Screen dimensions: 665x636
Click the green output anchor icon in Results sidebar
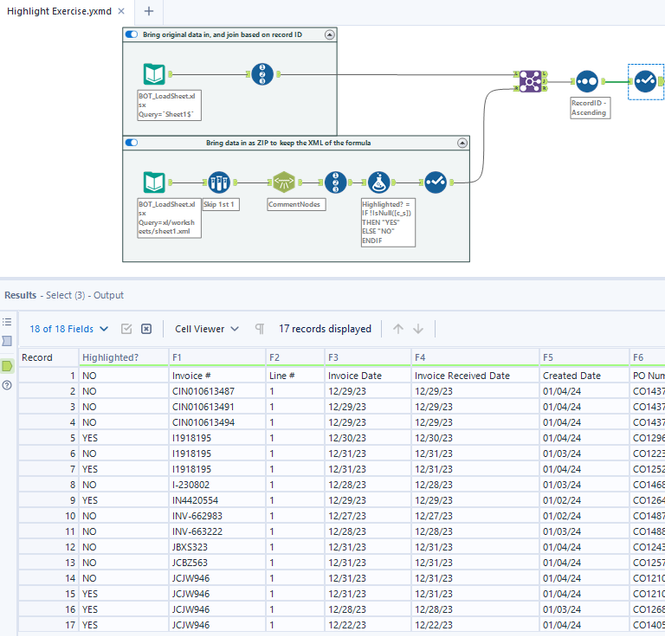click(x=7, y=366)
